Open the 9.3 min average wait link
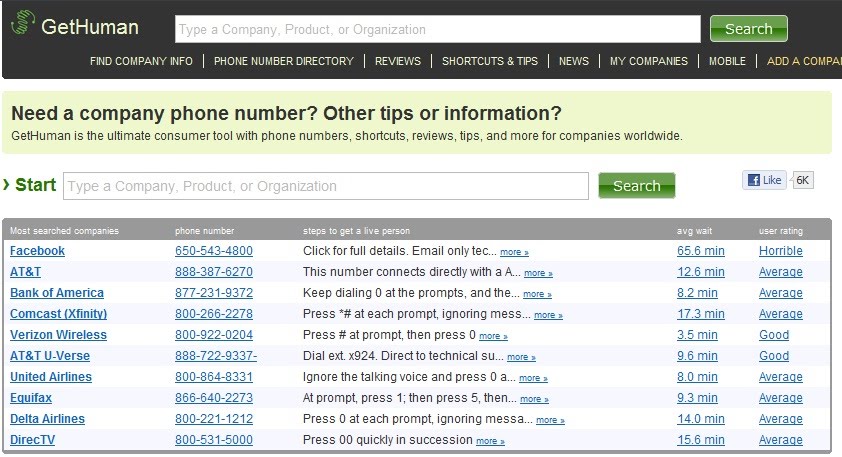842x457 pixels. pos(697,398)
